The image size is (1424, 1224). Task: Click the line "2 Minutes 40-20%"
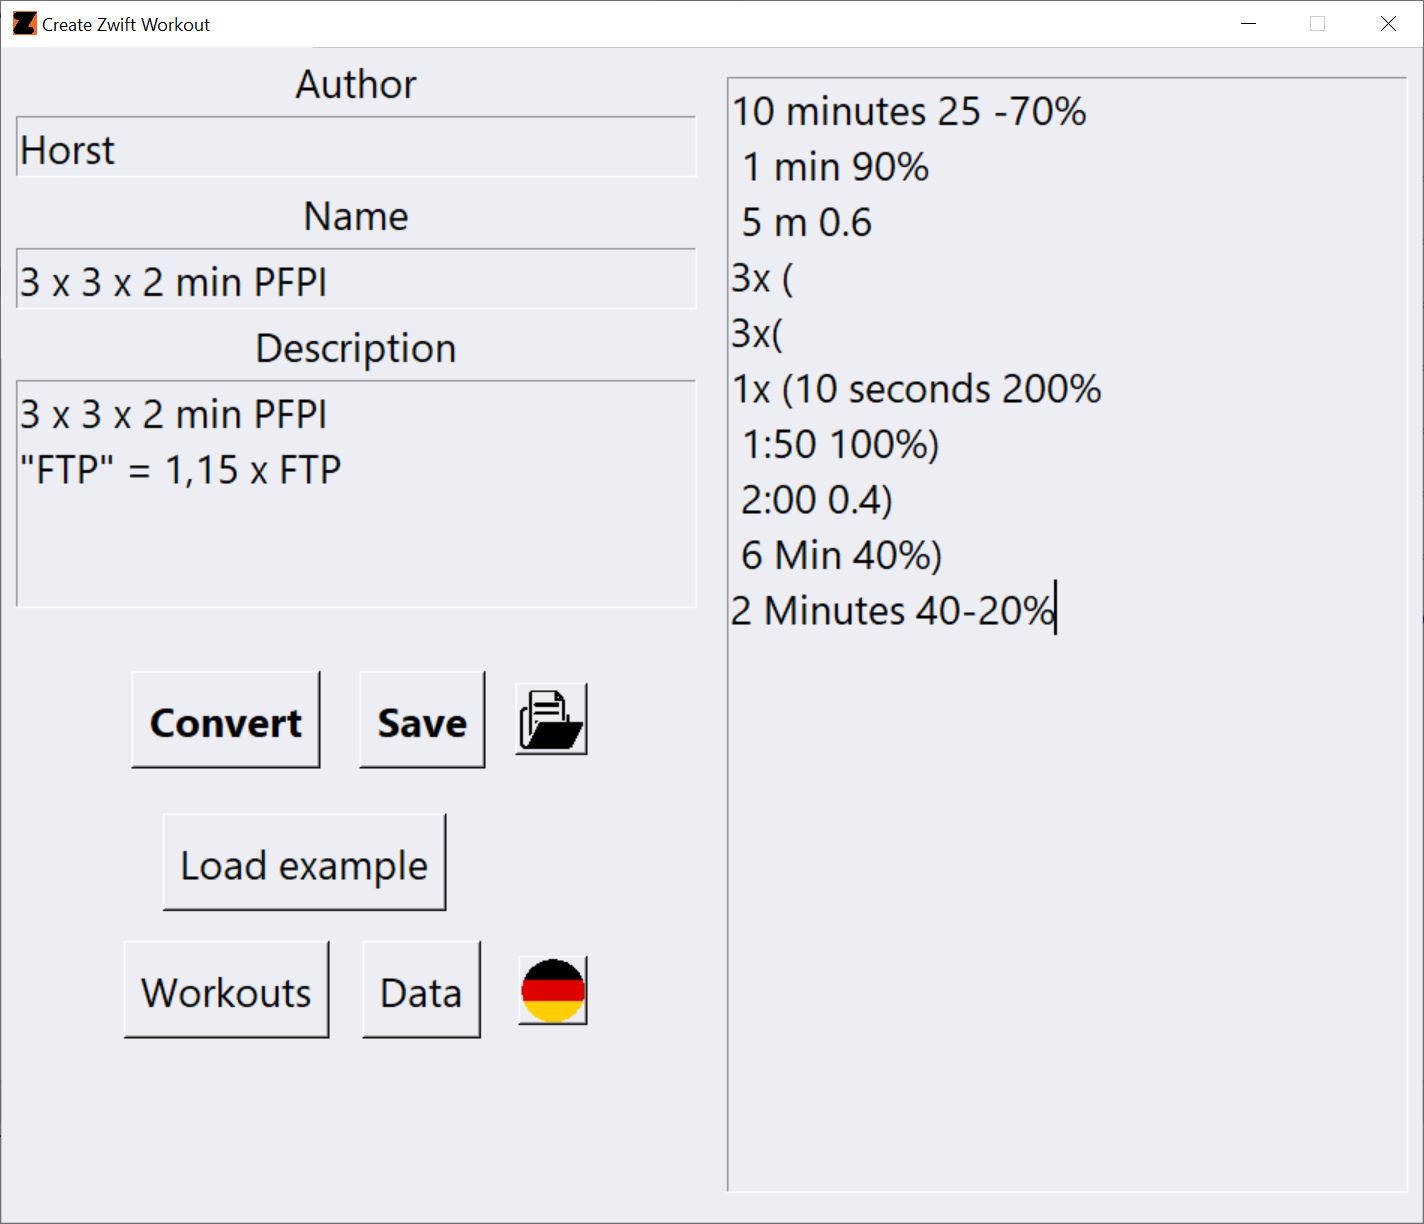tap(893, 610)
